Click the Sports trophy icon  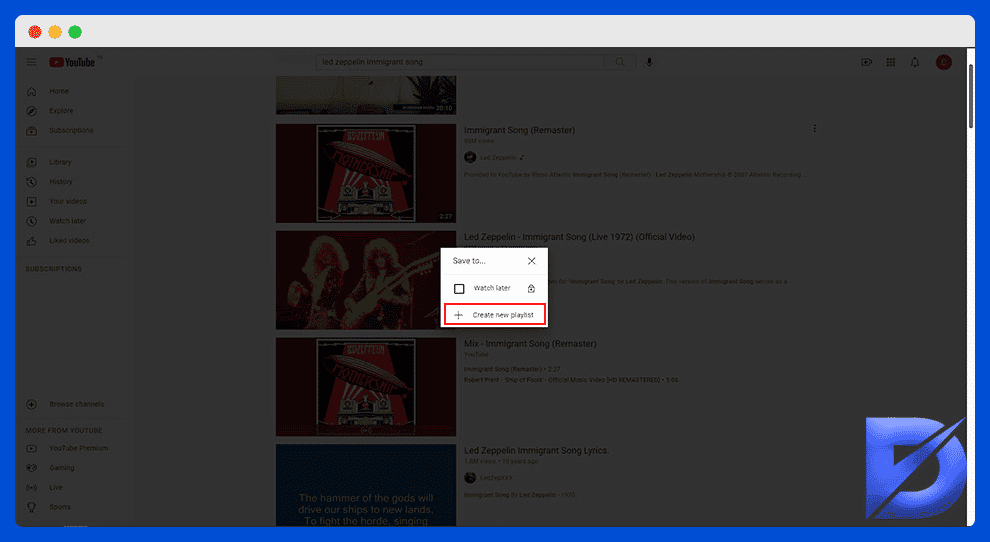(x=32, y=507)
